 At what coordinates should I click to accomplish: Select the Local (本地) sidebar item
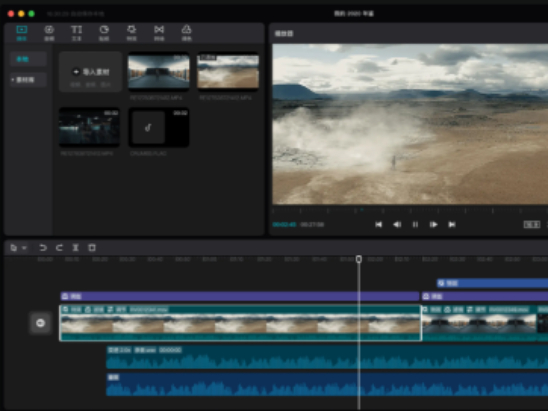point(28,59)
